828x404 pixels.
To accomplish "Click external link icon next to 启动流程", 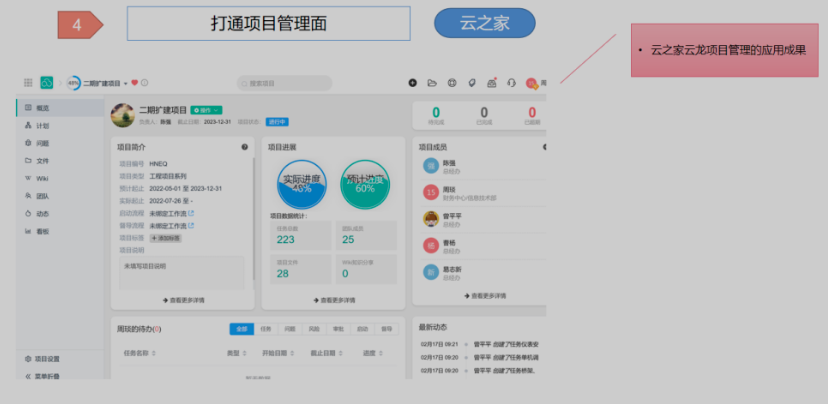I will click(191, 213).
